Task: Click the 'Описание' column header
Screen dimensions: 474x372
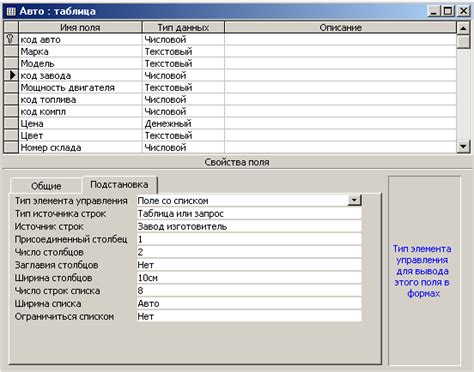Action: click(x=340, y=27)
